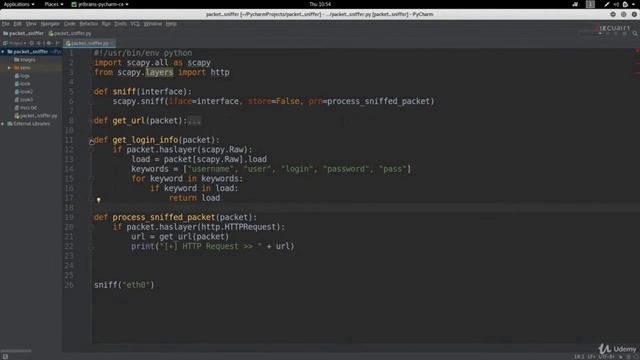Expand the folded get_url function body
The width and height of the screenshot is (640, 360).
pos(194,121)
